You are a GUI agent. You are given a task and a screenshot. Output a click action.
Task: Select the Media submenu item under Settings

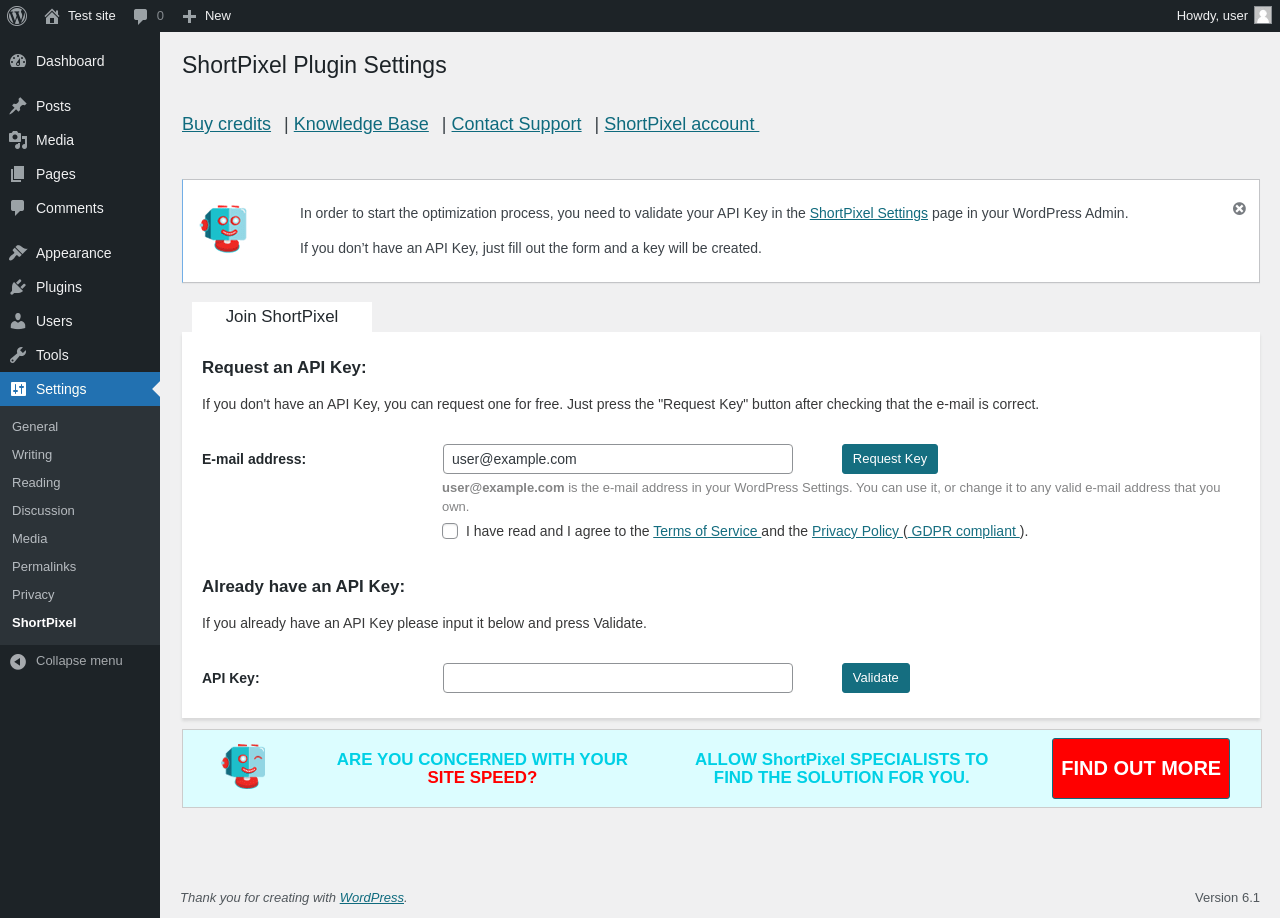point(80,539)
